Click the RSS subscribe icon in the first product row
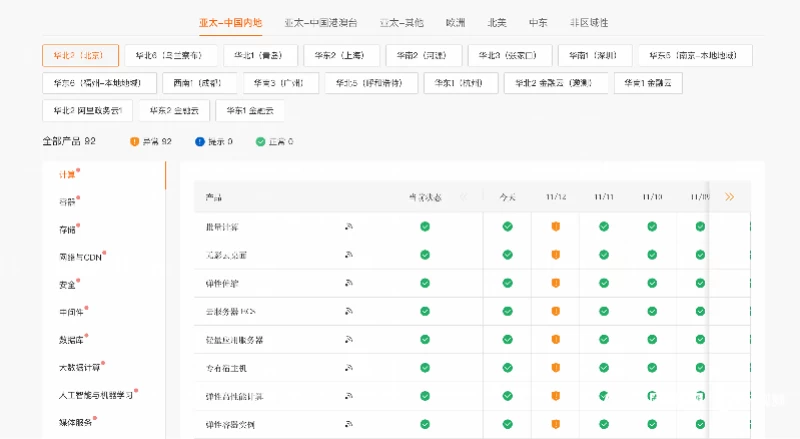This screenshot has width=800, height=439. point(349,227)
